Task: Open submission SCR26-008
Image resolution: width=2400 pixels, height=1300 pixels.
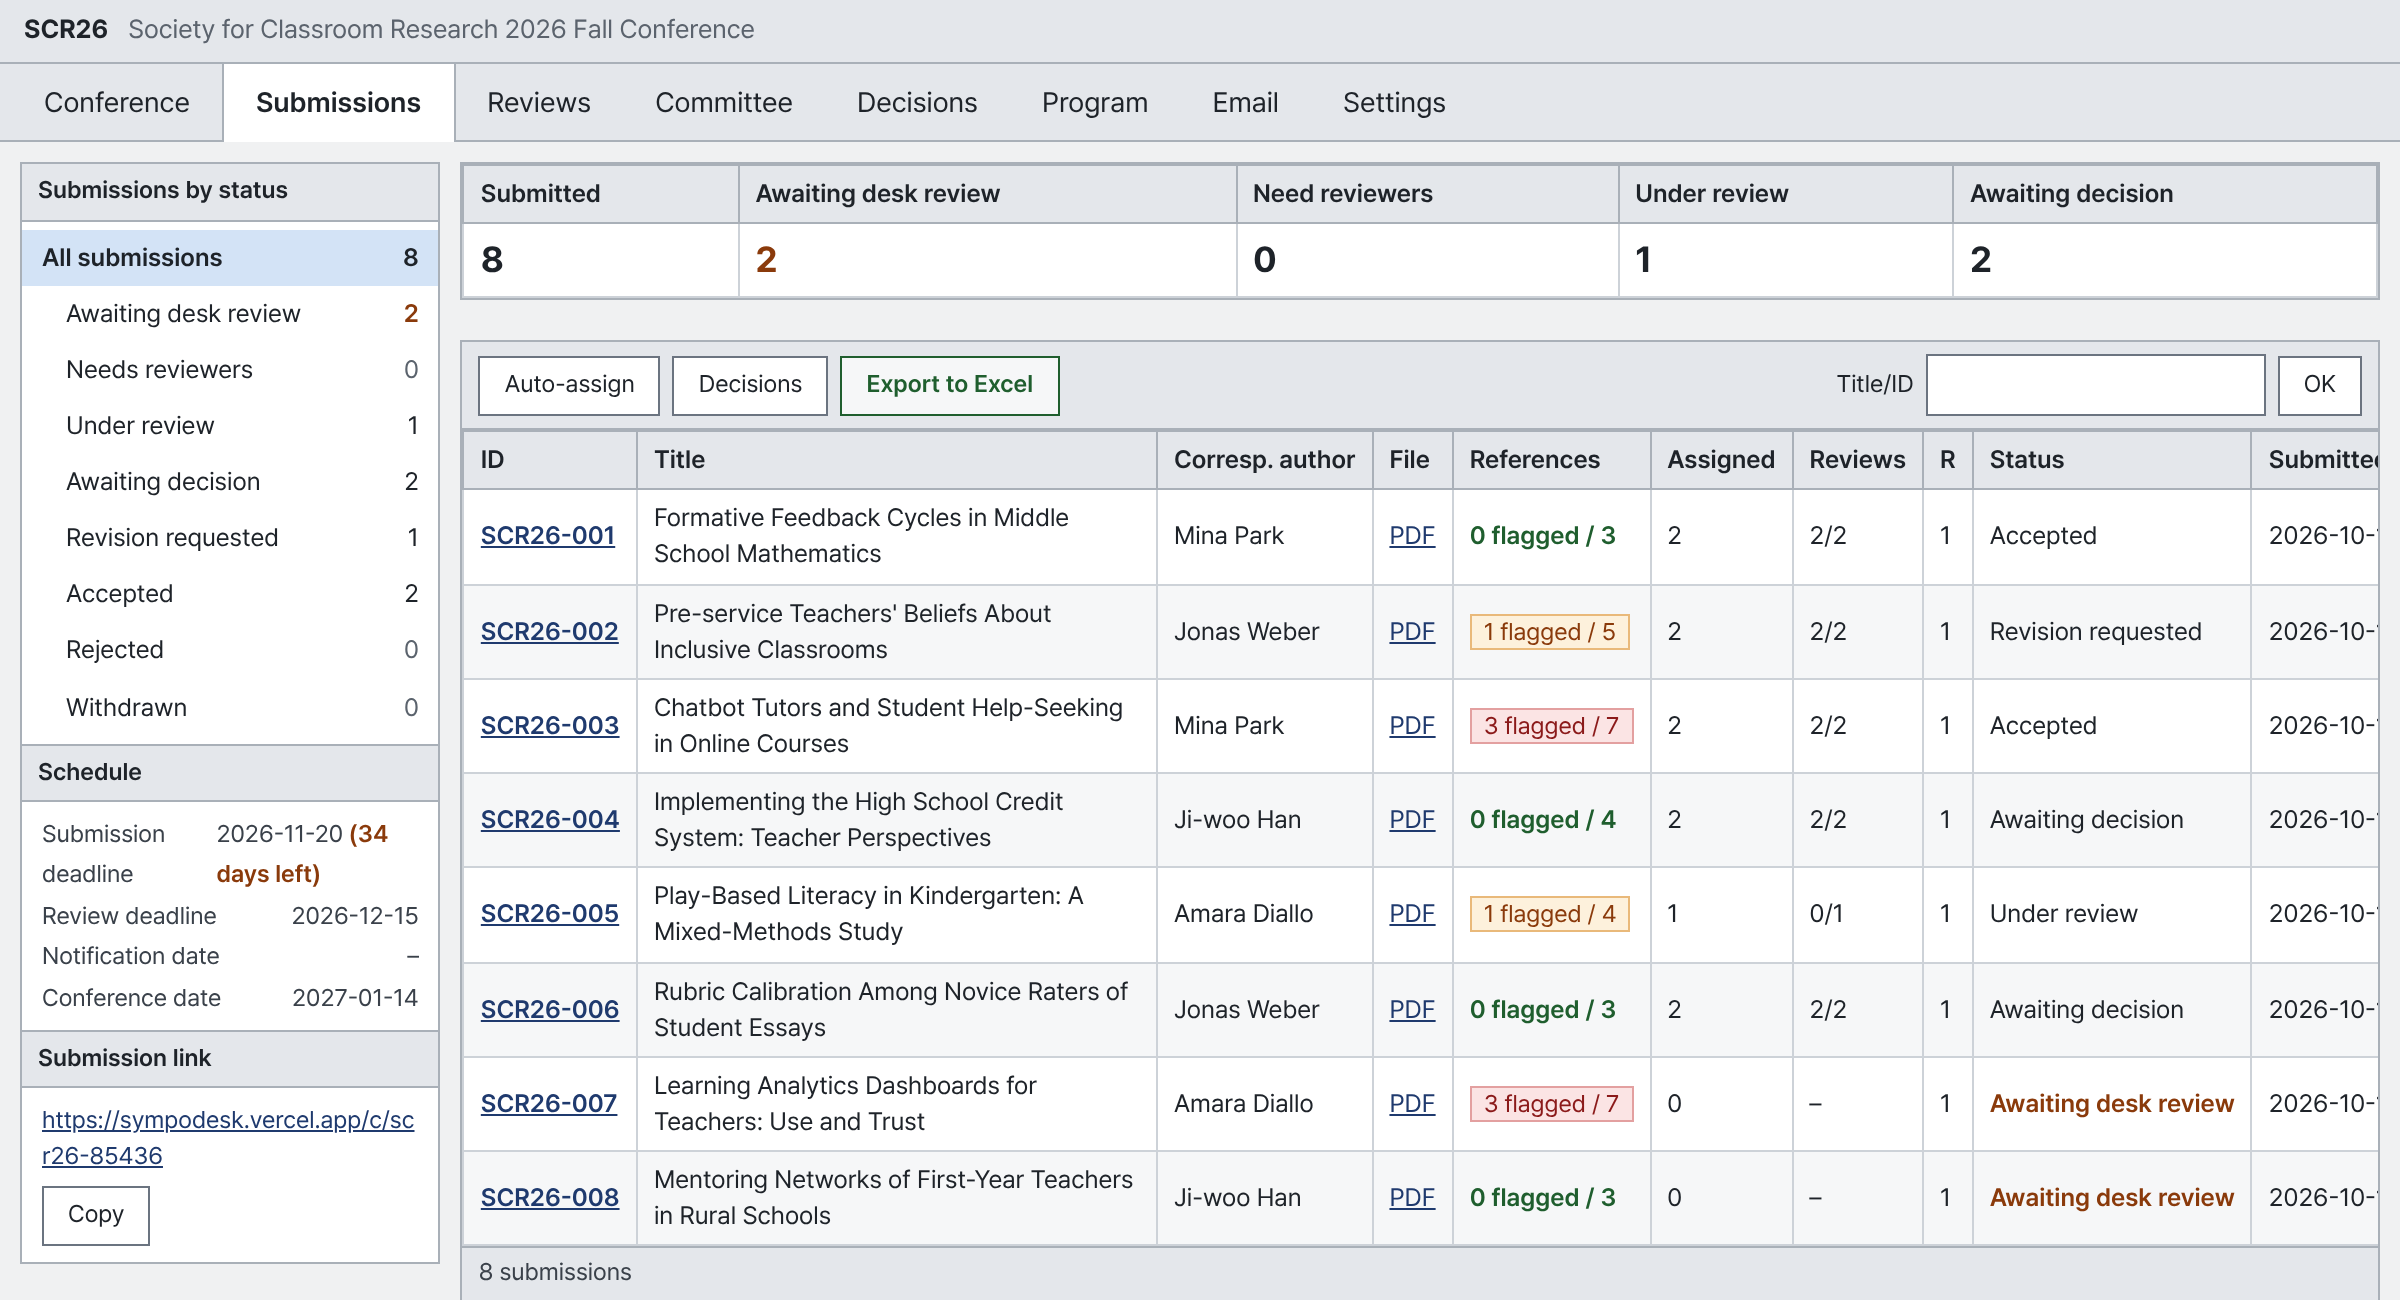Action: [549, 1198]
